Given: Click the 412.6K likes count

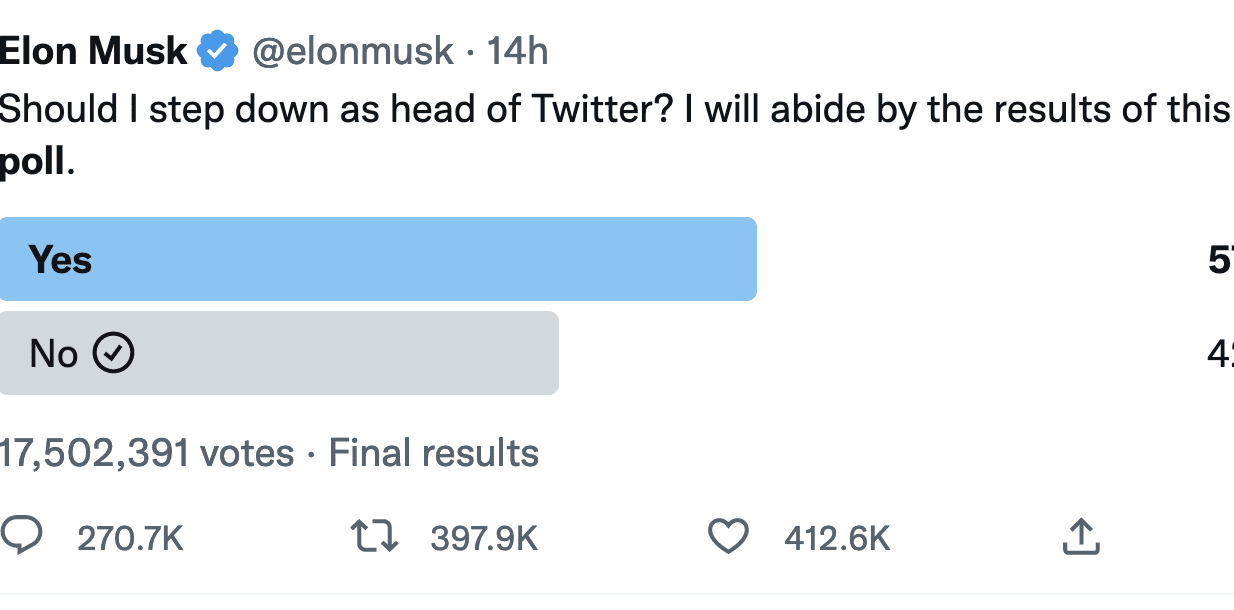Looking at the screenshot, I should [837, 539].
